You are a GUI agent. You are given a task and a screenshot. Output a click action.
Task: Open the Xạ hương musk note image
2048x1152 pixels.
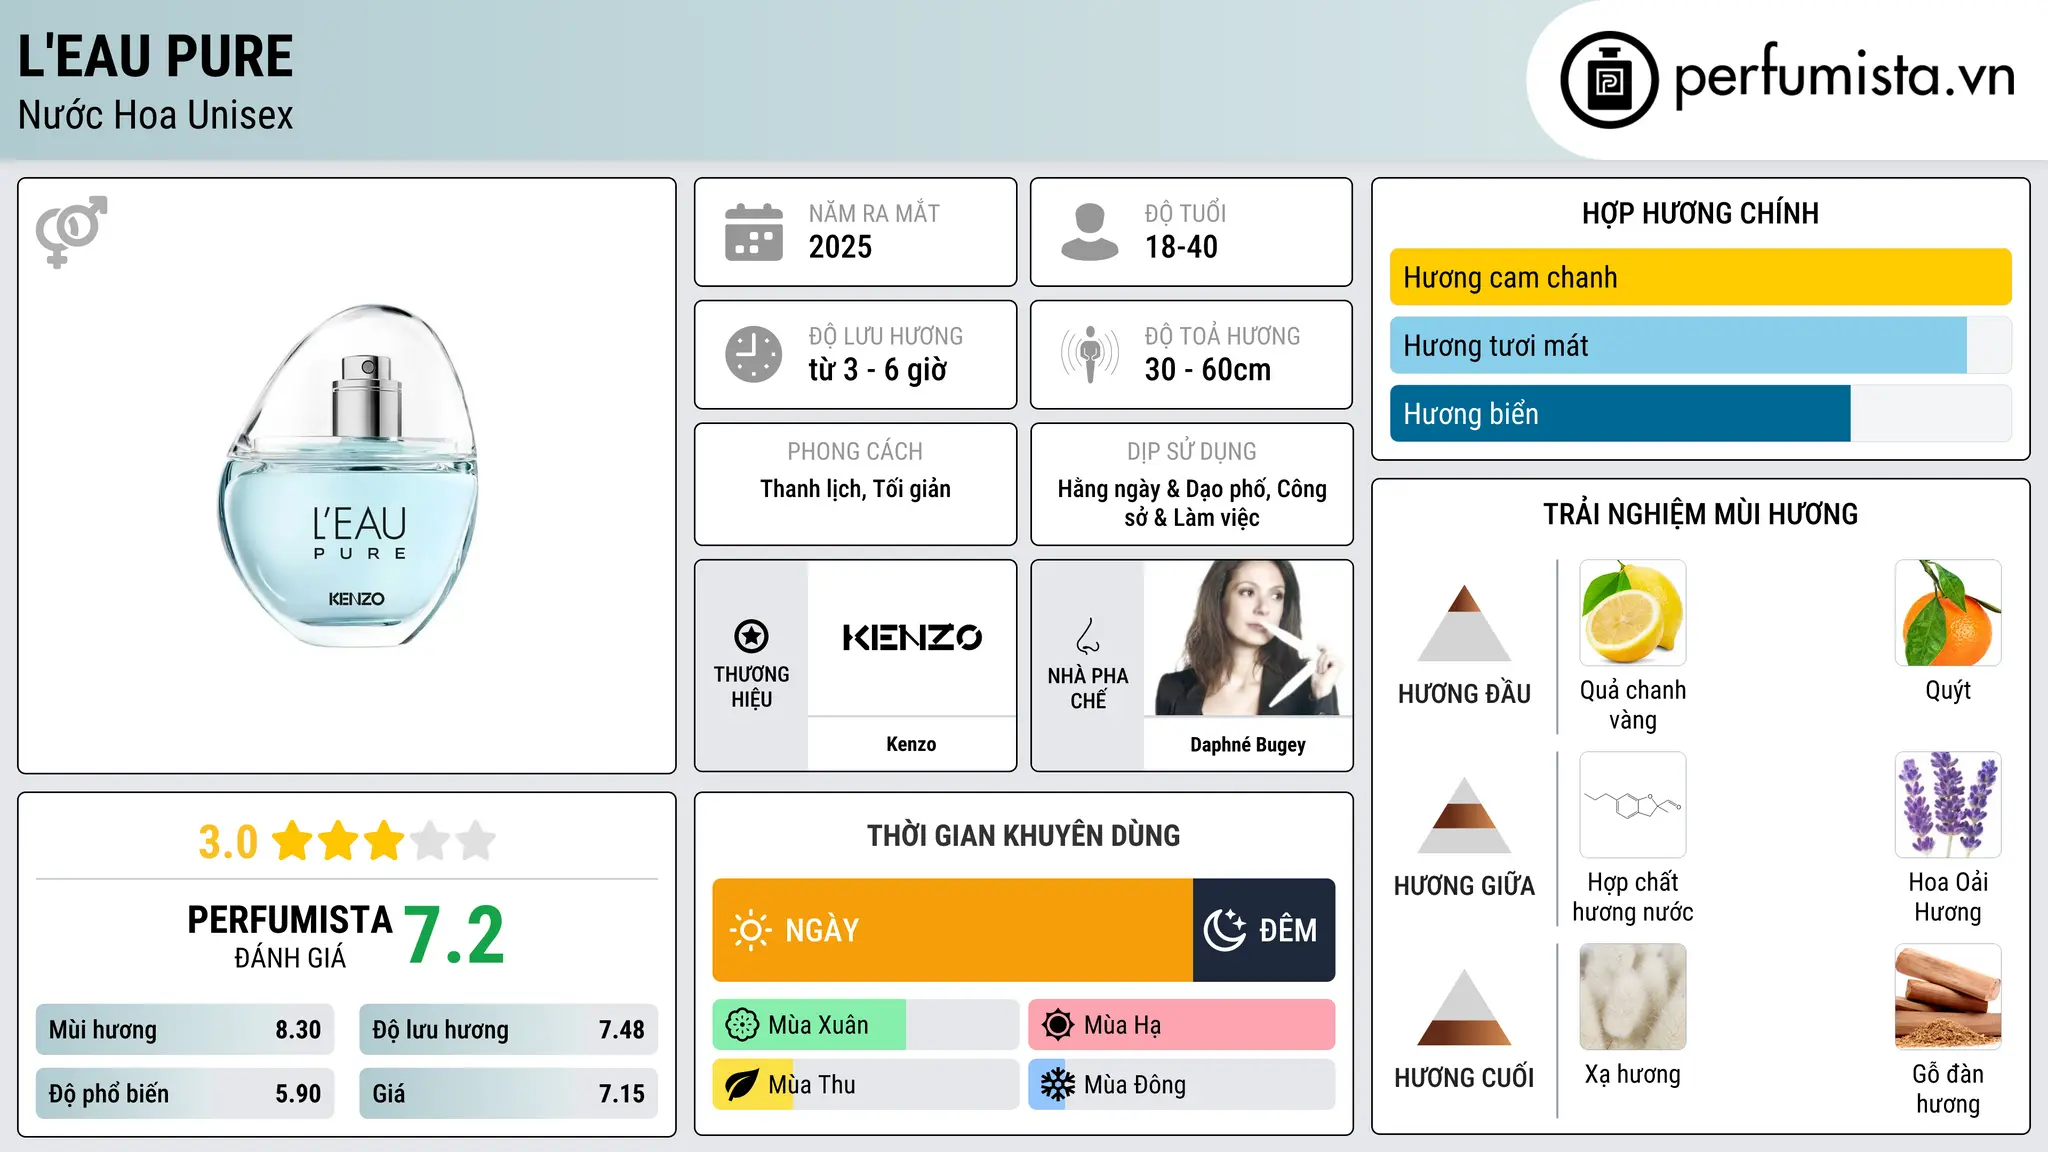(x=1633, y=997)
